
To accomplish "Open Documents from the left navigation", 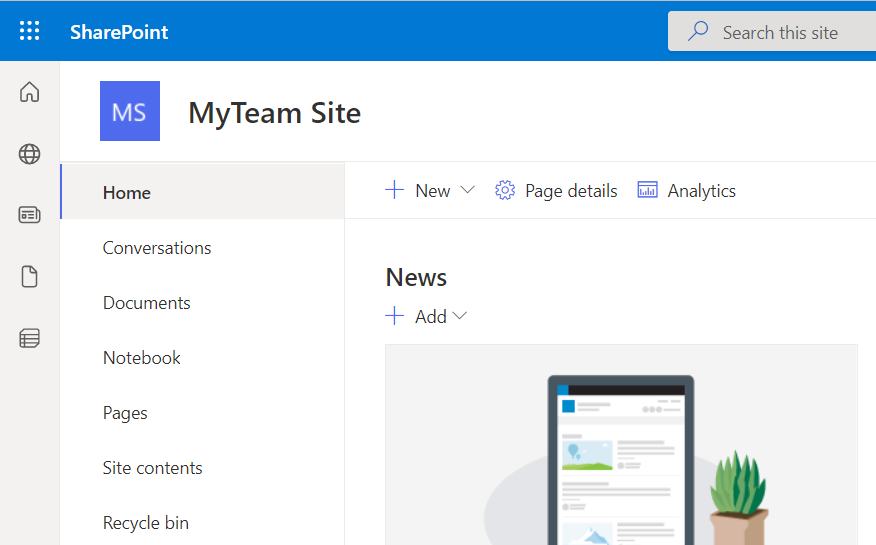I will pyautogui.click(x=147, y=303).
